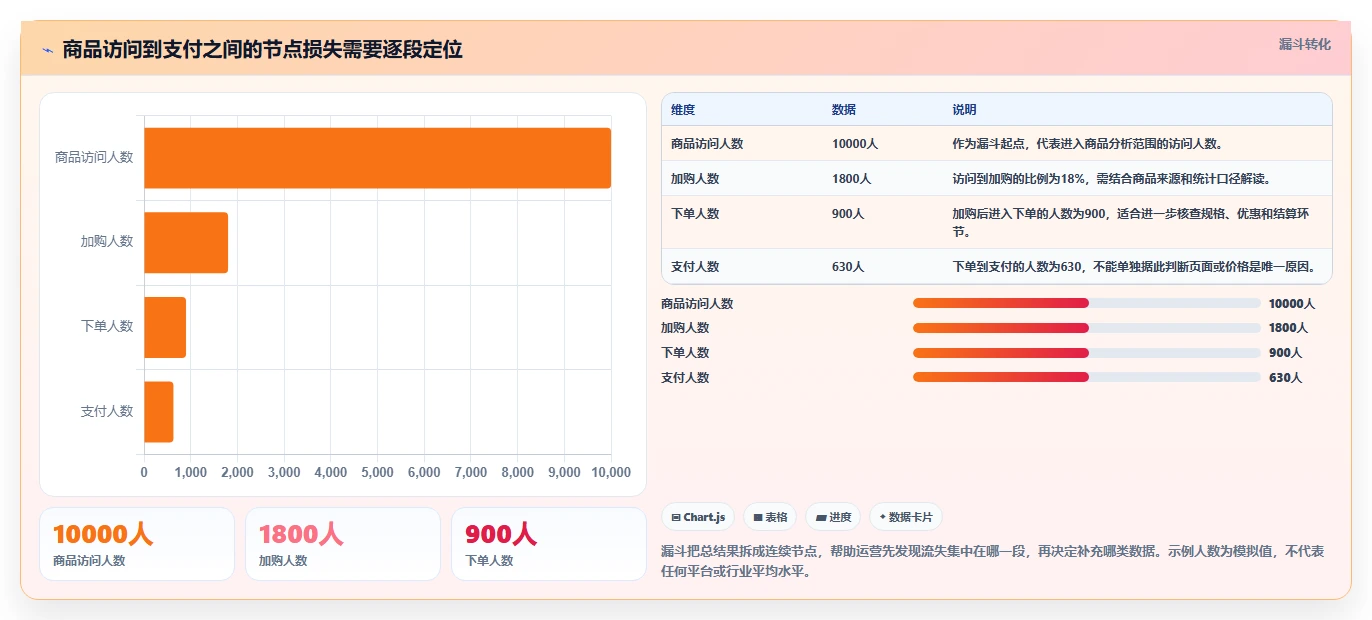Click the 900人 value in the table
The width and height of the screenshot is (1372, 620).
[x=848, y=214]
